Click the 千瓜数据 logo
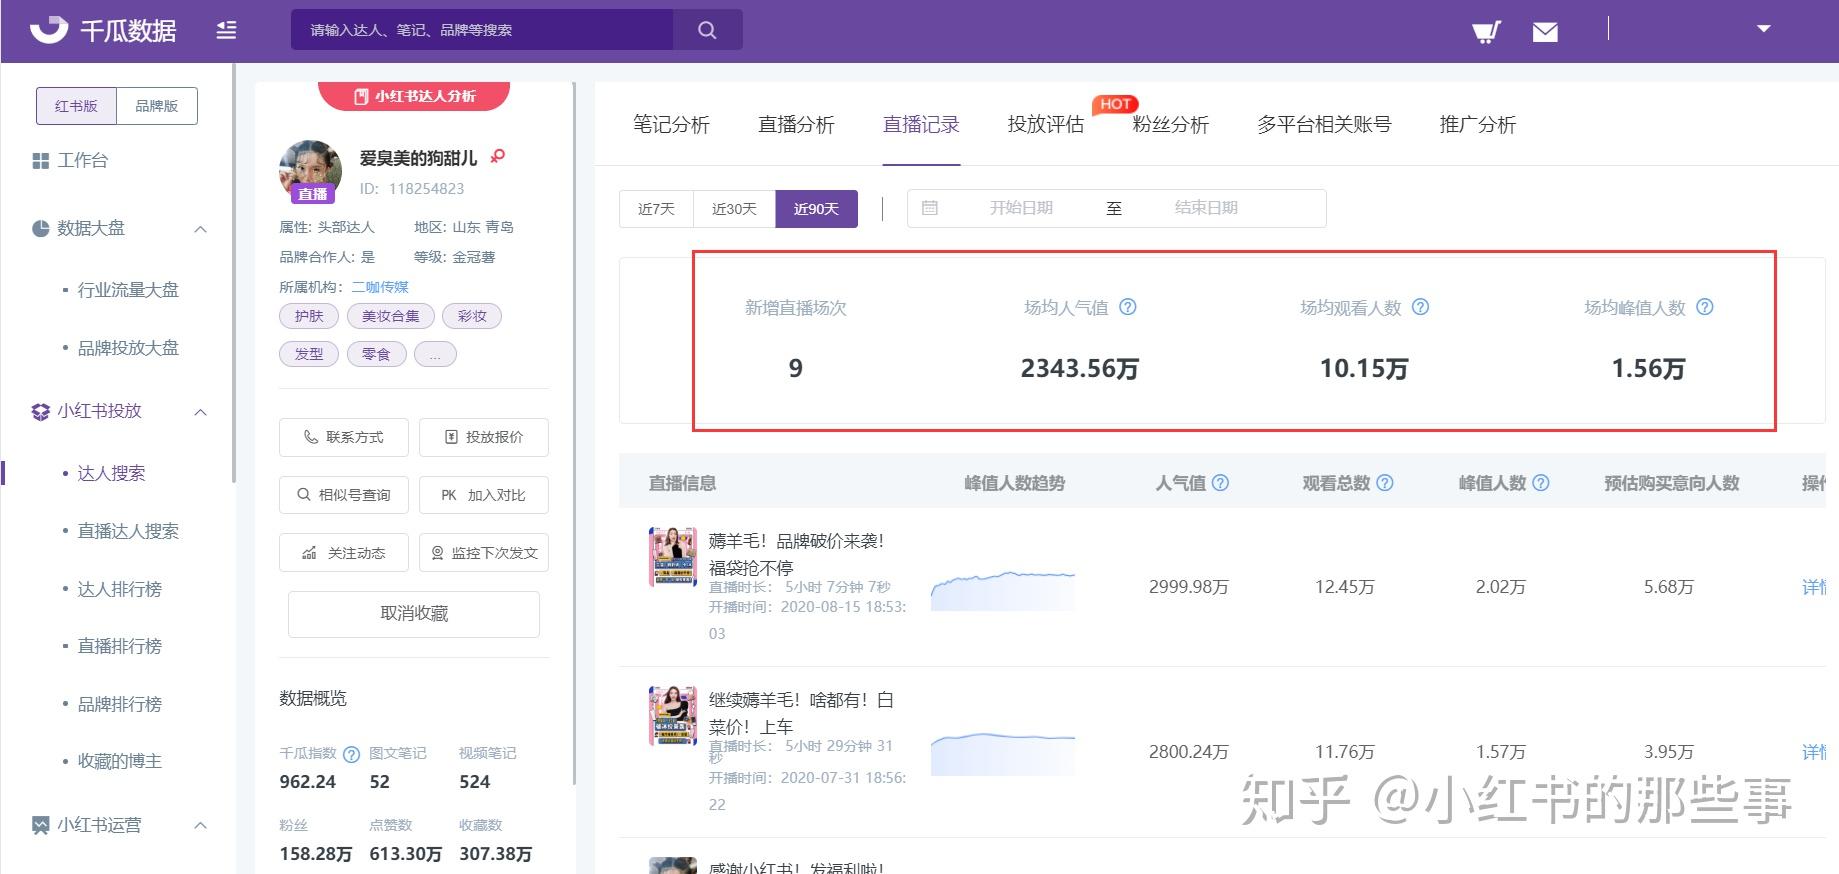Screen dimensions: 1839x874 [103, 30]
